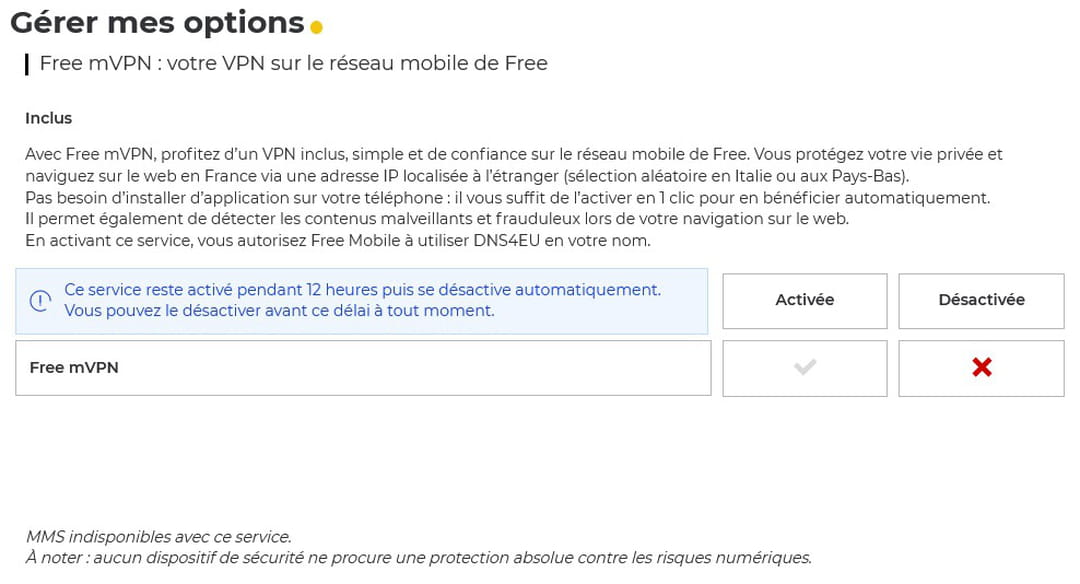This screenshot has height=584, width=1080.
Task: Click the "Inclus" label
Action: (x=49, y=118)
